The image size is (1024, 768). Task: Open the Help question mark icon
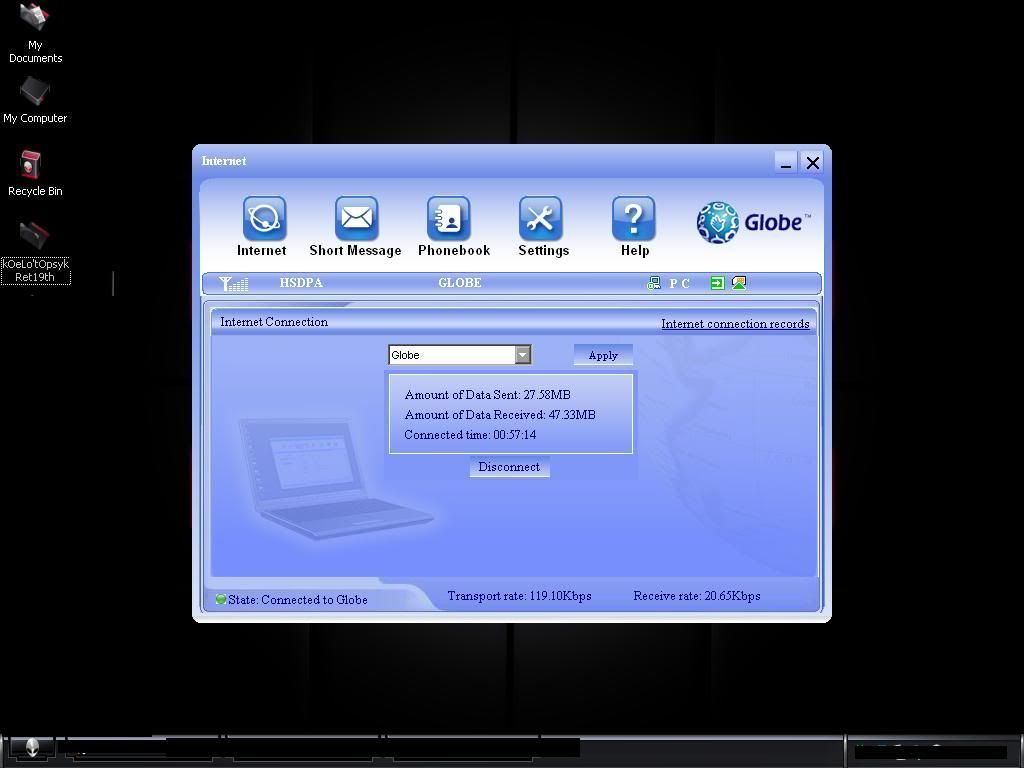[x=633, y=218]
